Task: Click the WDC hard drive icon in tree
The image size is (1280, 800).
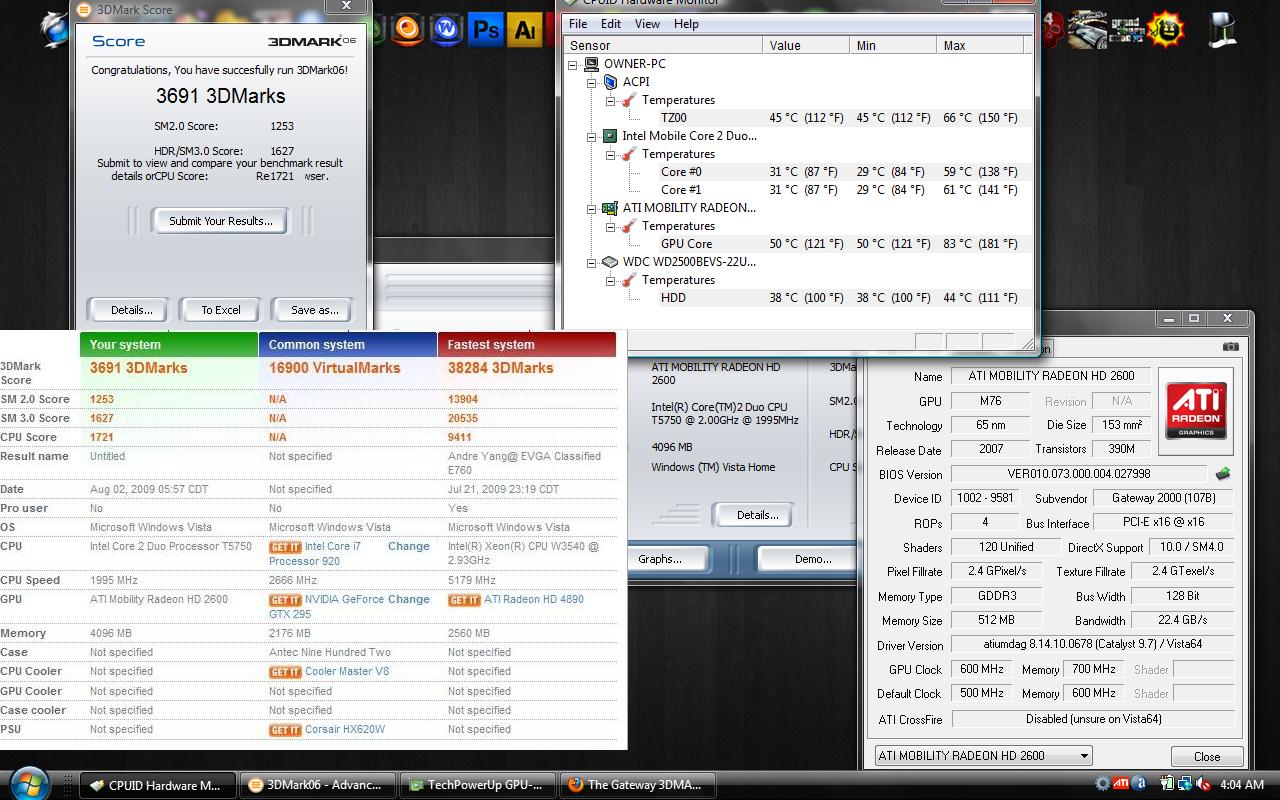Action: pos(610,262)
